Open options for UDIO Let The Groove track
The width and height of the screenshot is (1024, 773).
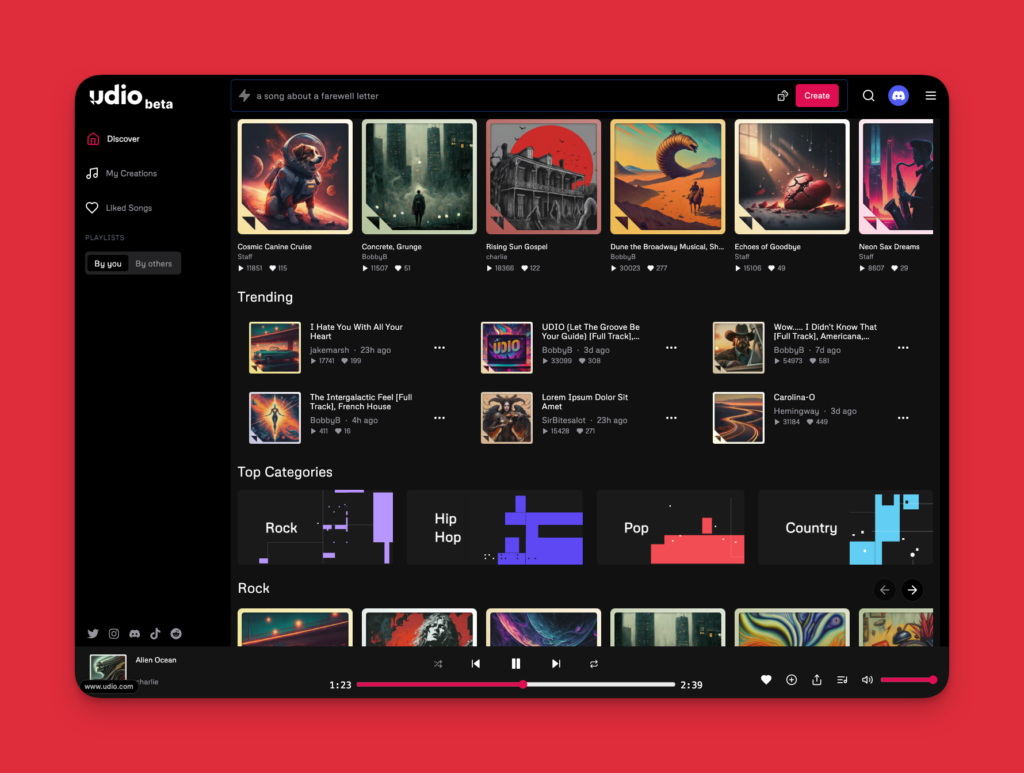pyautogui.click(x=671, y=348)
